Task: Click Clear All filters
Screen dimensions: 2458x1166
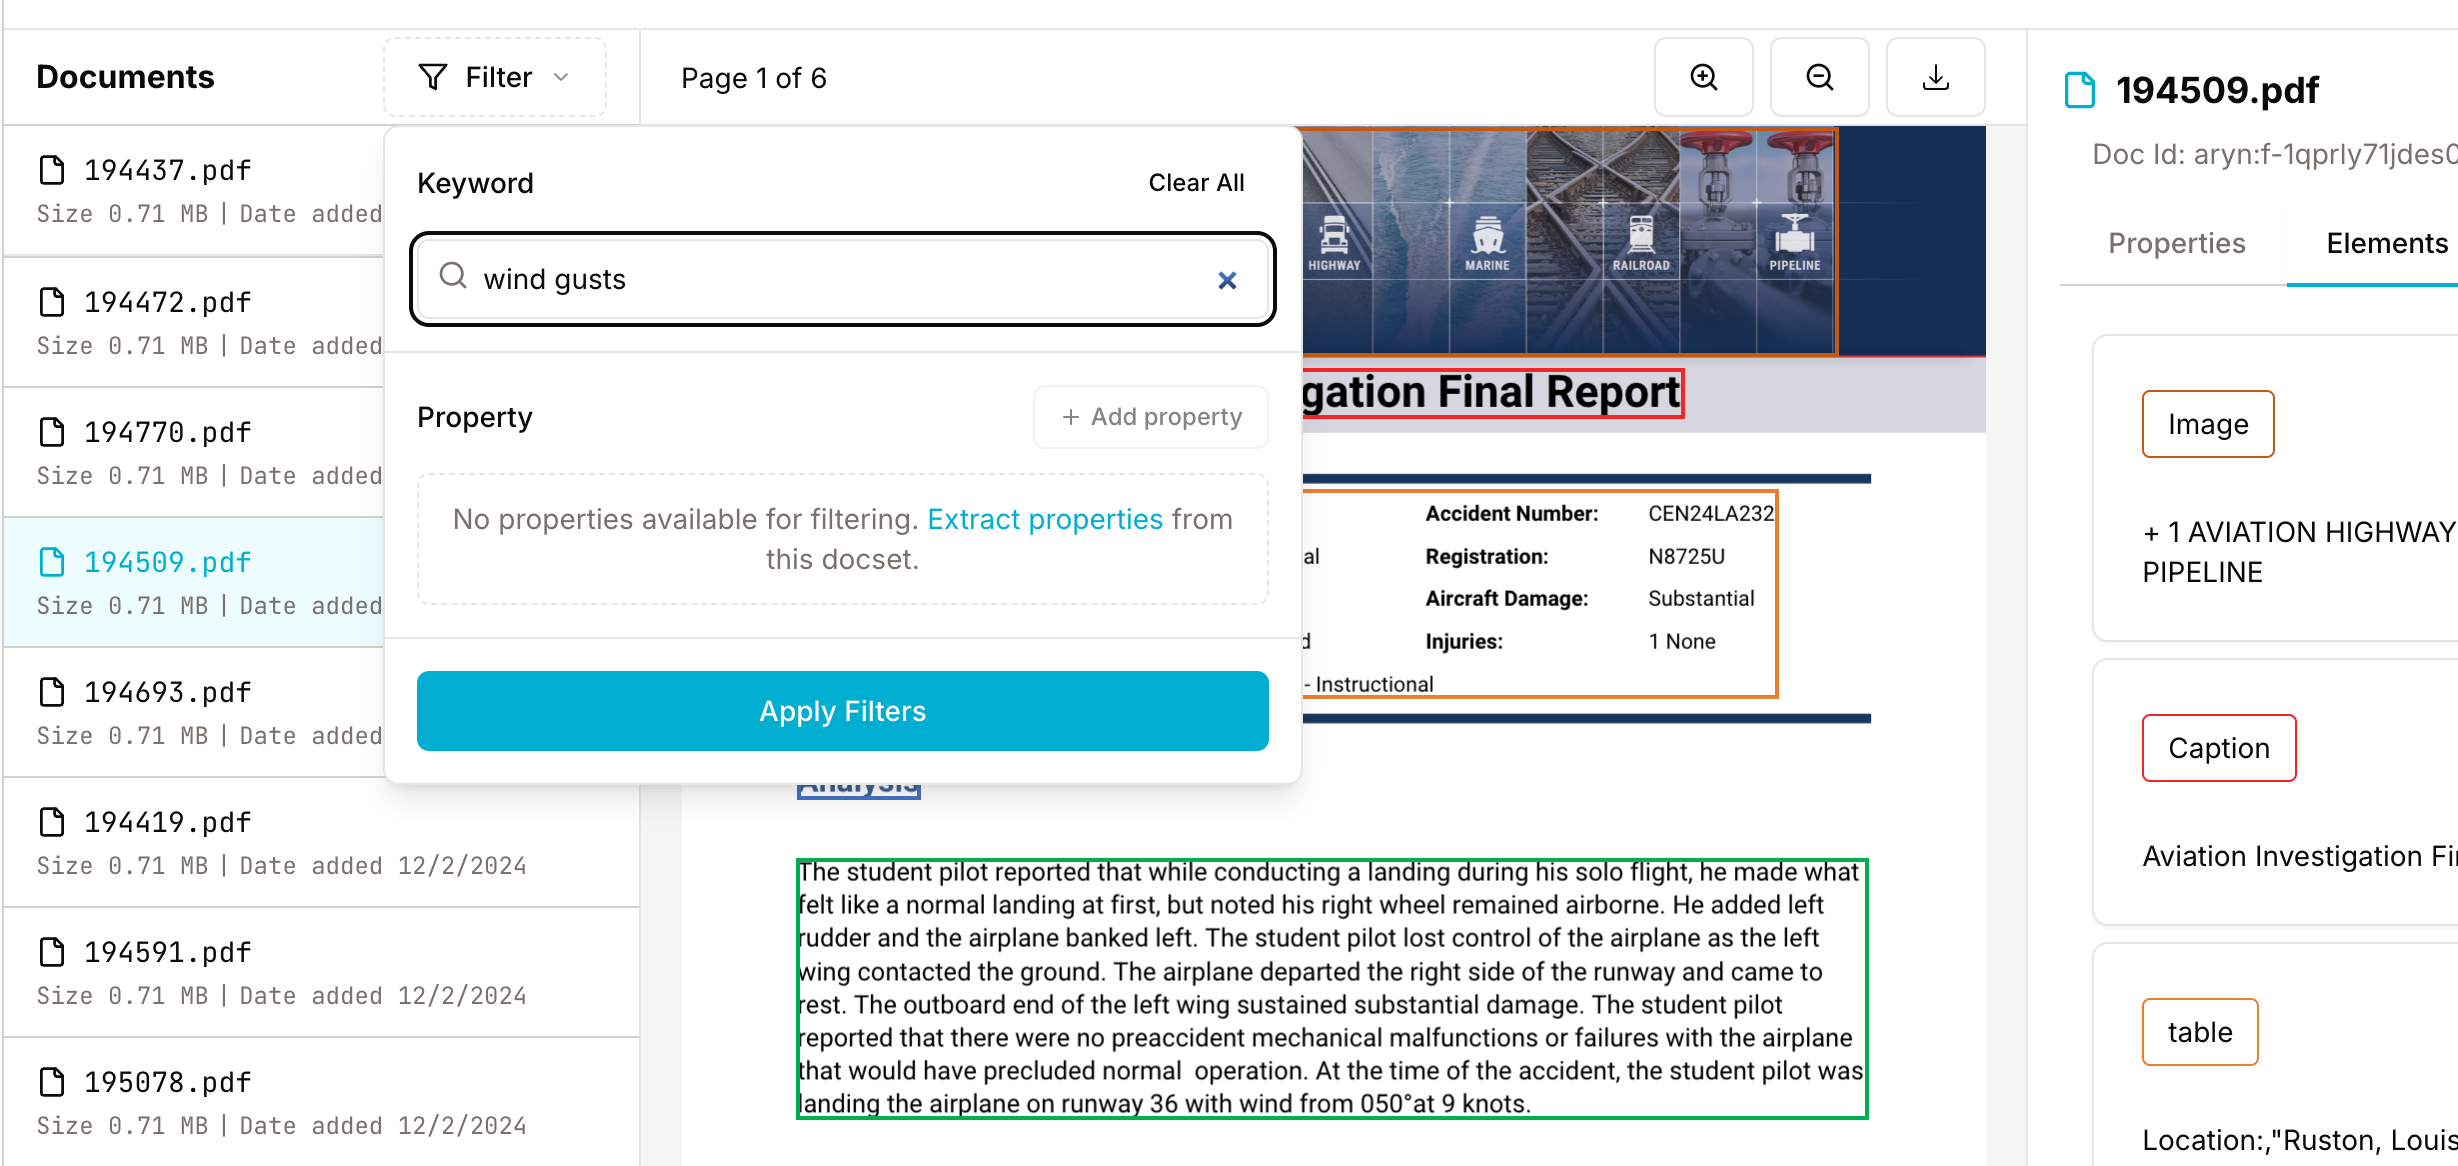Action: (x=1196, y=183)
